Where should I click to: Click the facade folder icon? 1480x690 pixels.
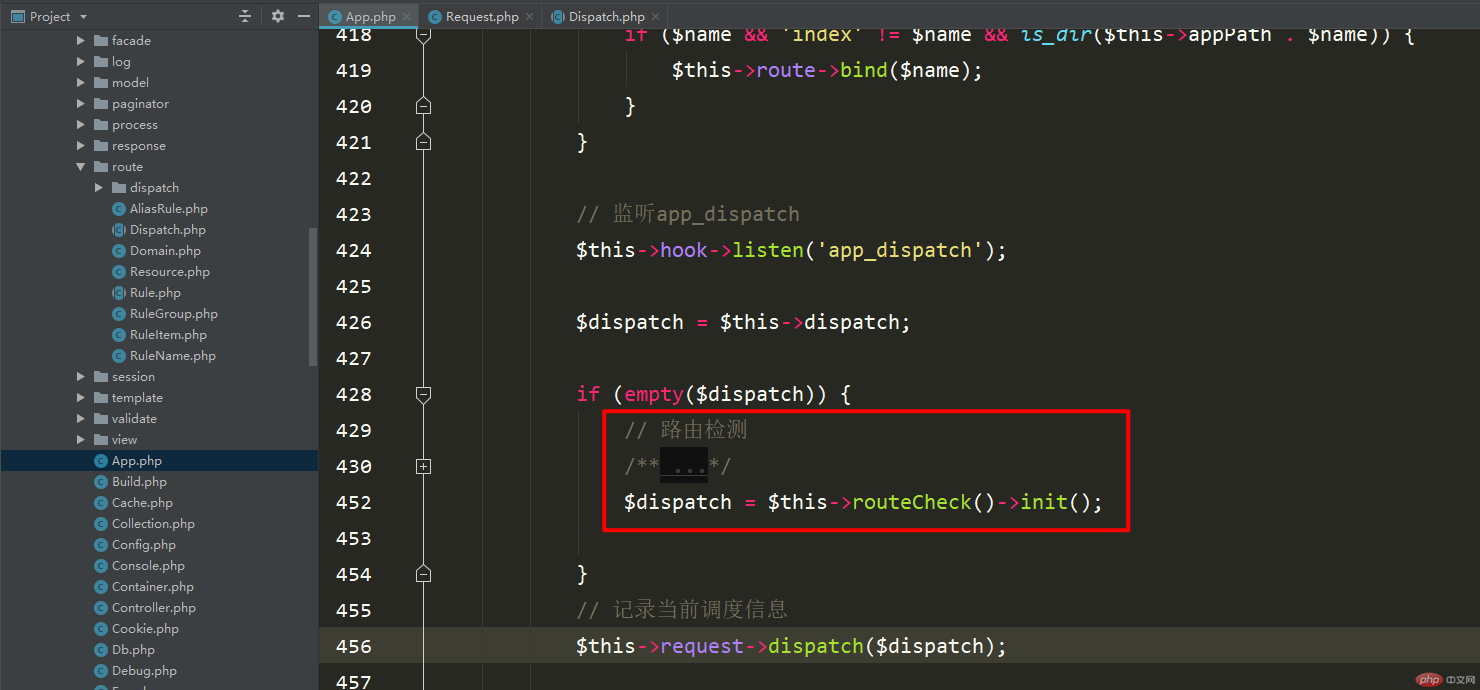point(101,41)
